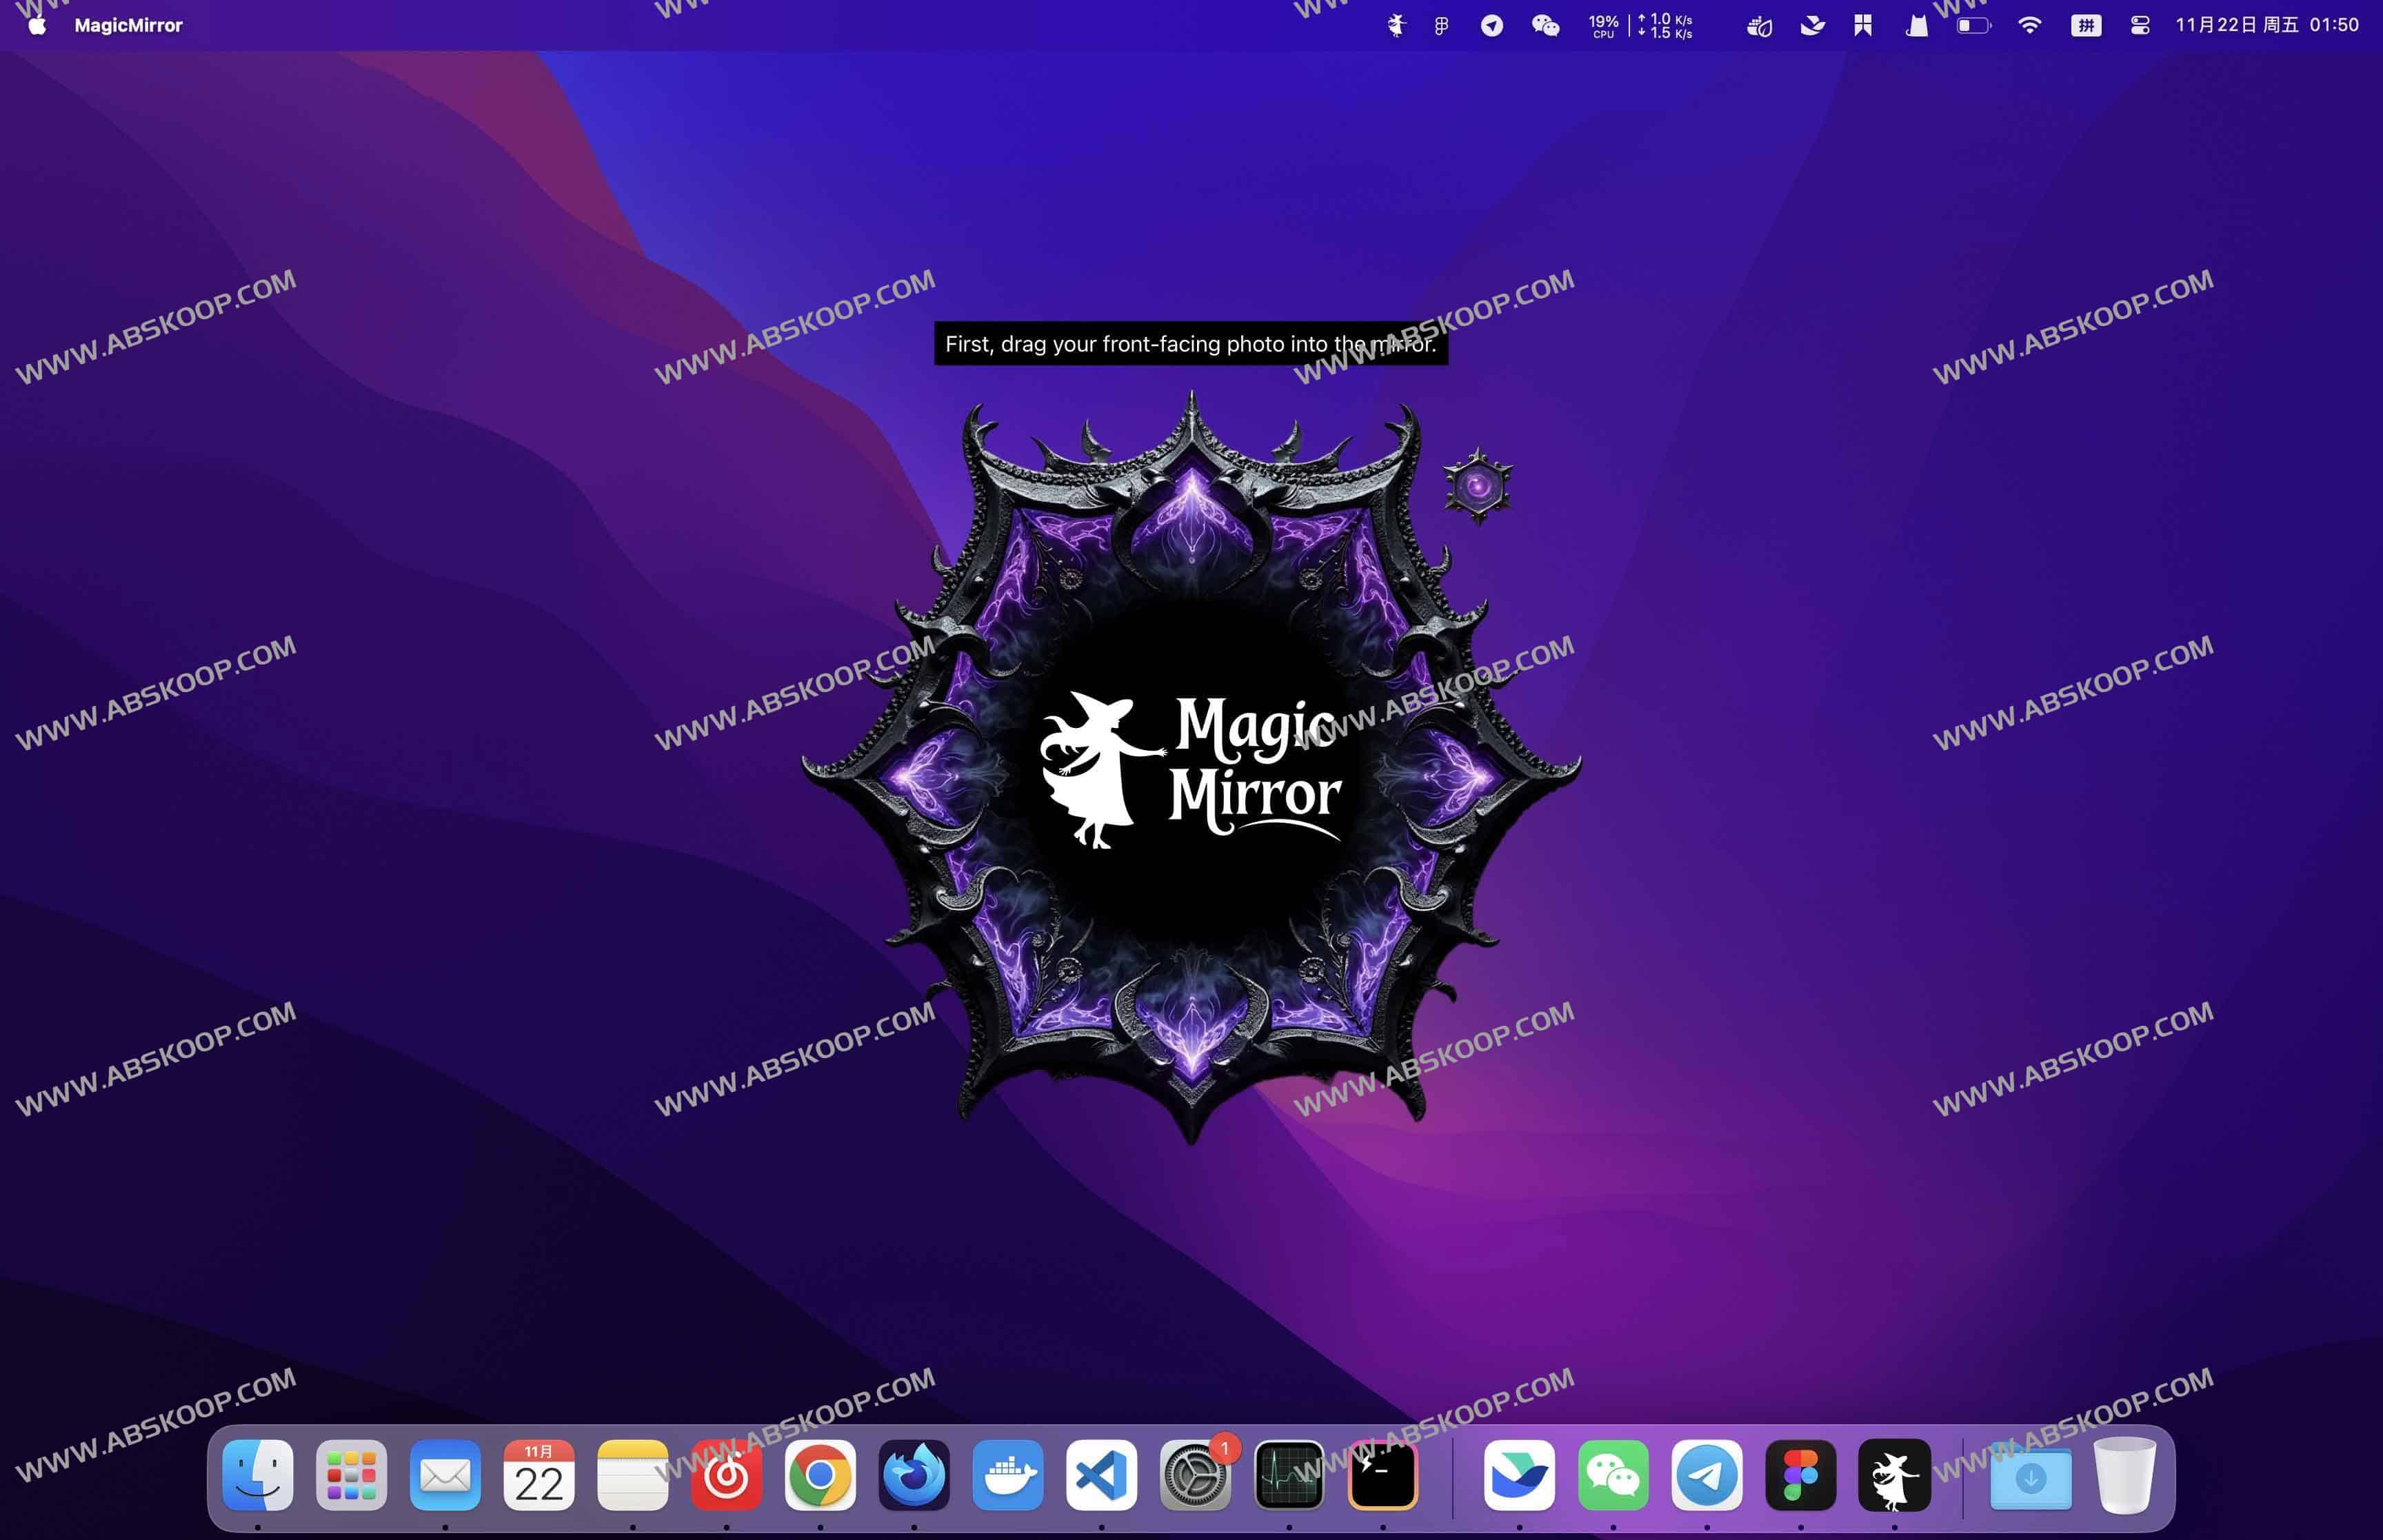Open NetEase Music red Dock icon
Viewport: 2383px width, 1540px height.
(726, 1475)
